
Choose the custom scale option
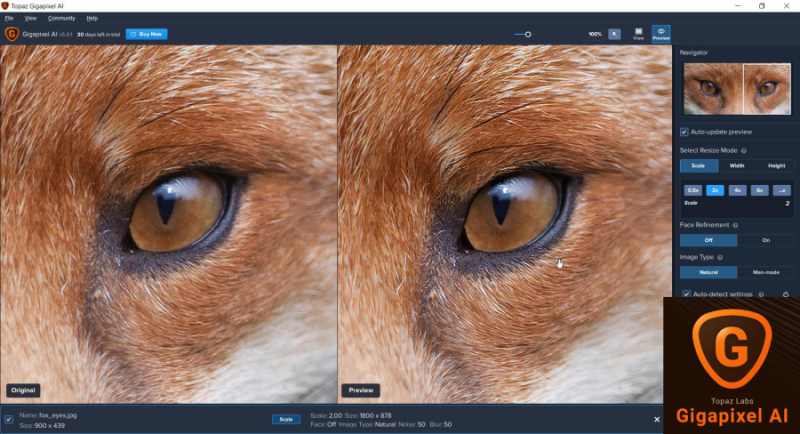point(782,190)
